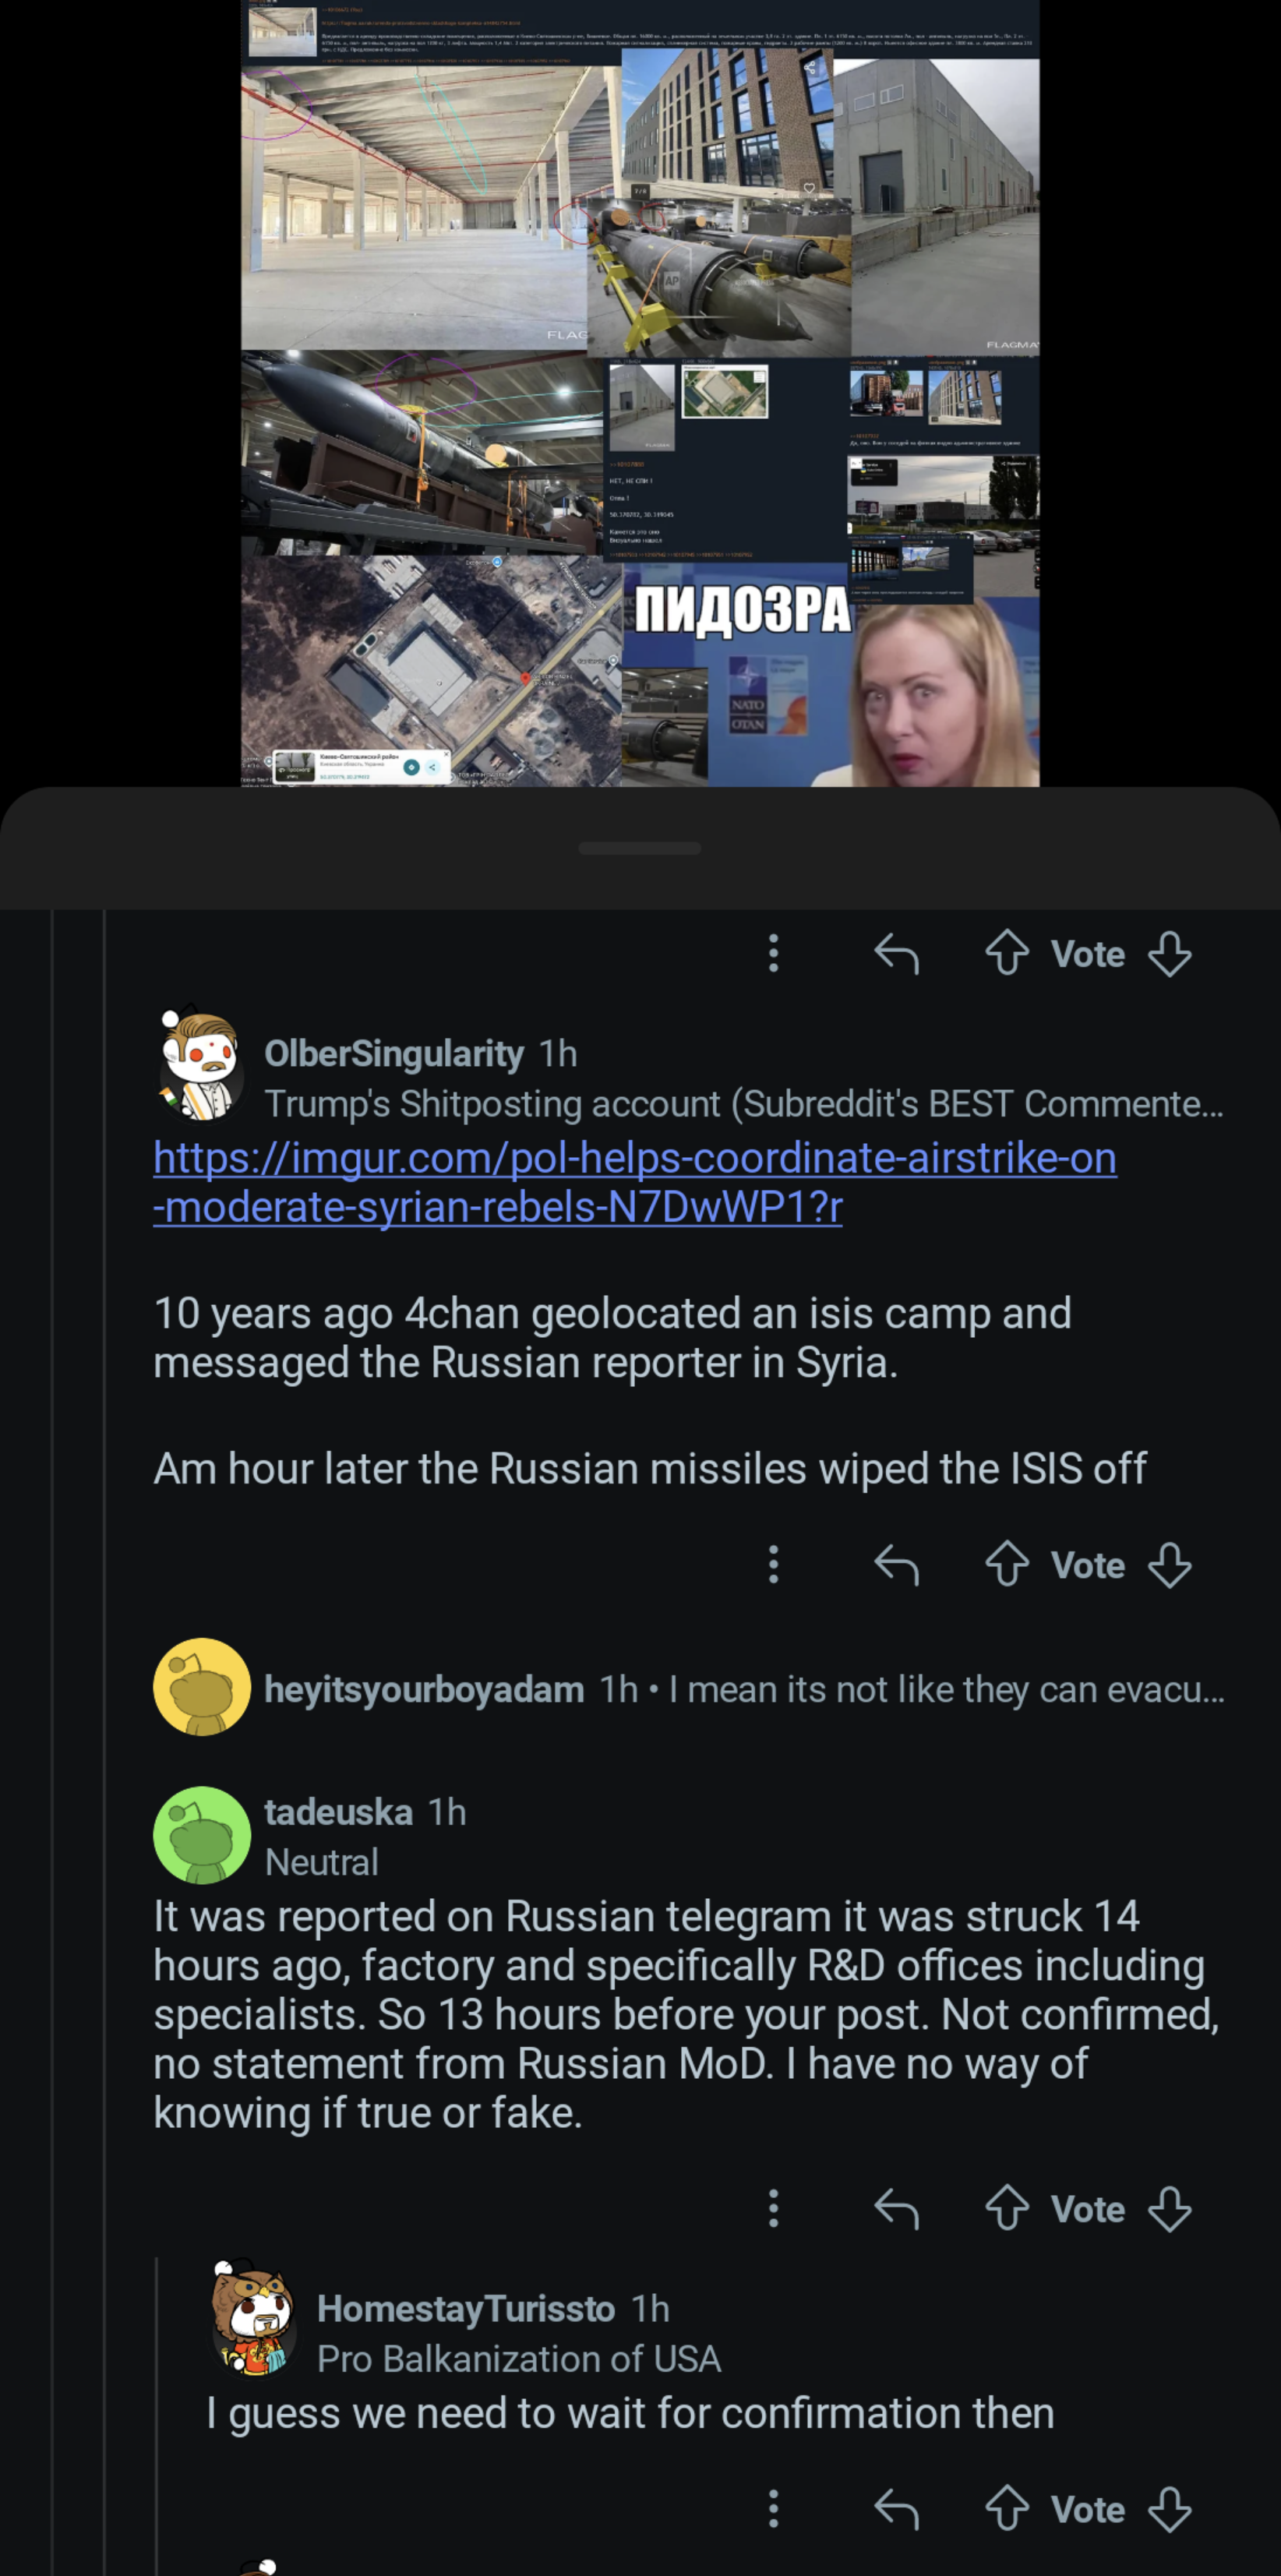1281x2576 pixels.
Task: Upvote HomestayTurissto's comment
Action: click(x=1006, y=2509)
